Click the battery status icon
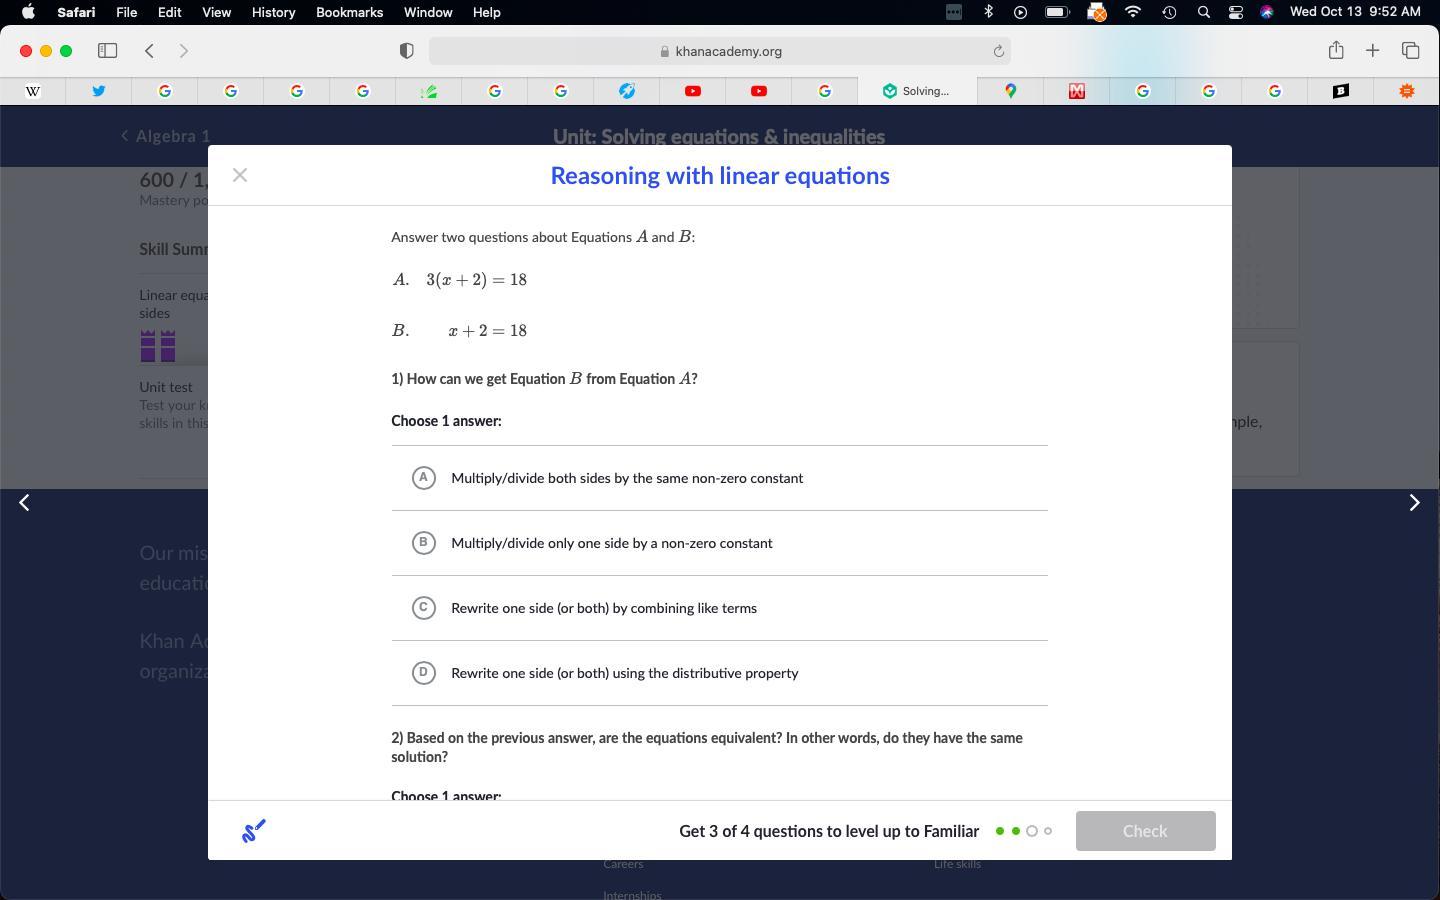1440x900 pixels. coord(1056,12)
